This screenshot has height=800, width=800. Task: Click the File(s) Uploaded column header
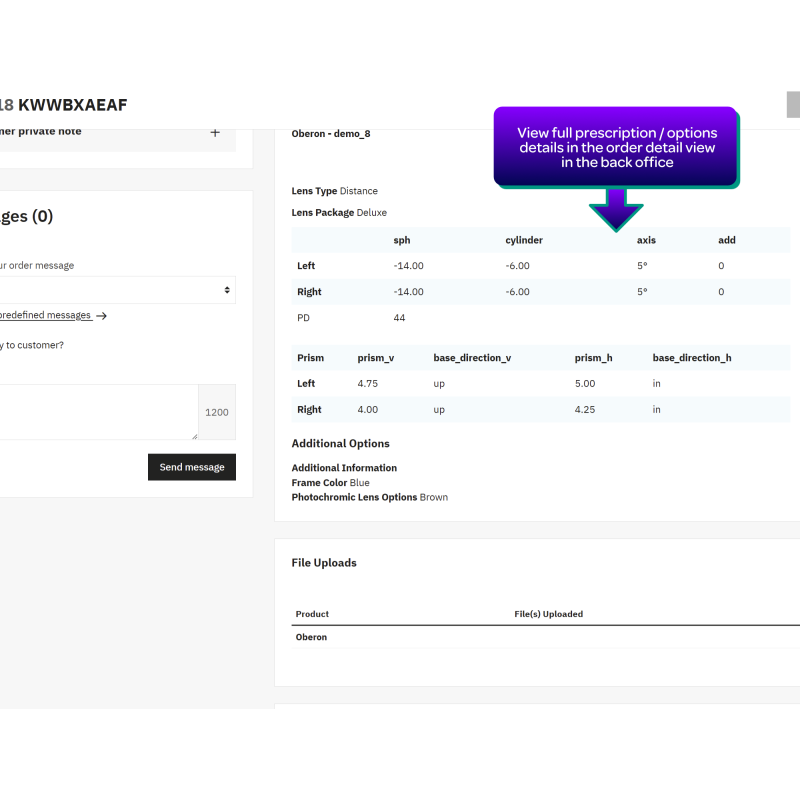[x=548, y=614]
